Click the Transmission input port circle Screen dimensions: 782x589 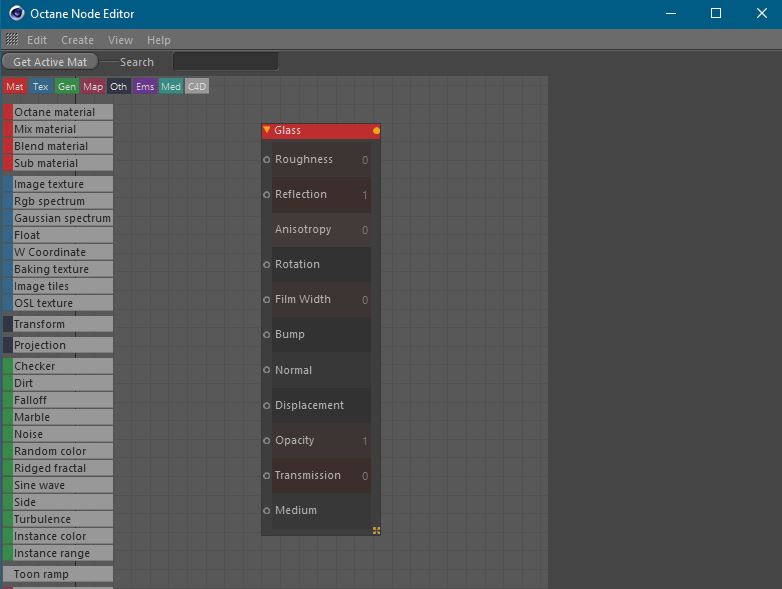pos(266,475)
